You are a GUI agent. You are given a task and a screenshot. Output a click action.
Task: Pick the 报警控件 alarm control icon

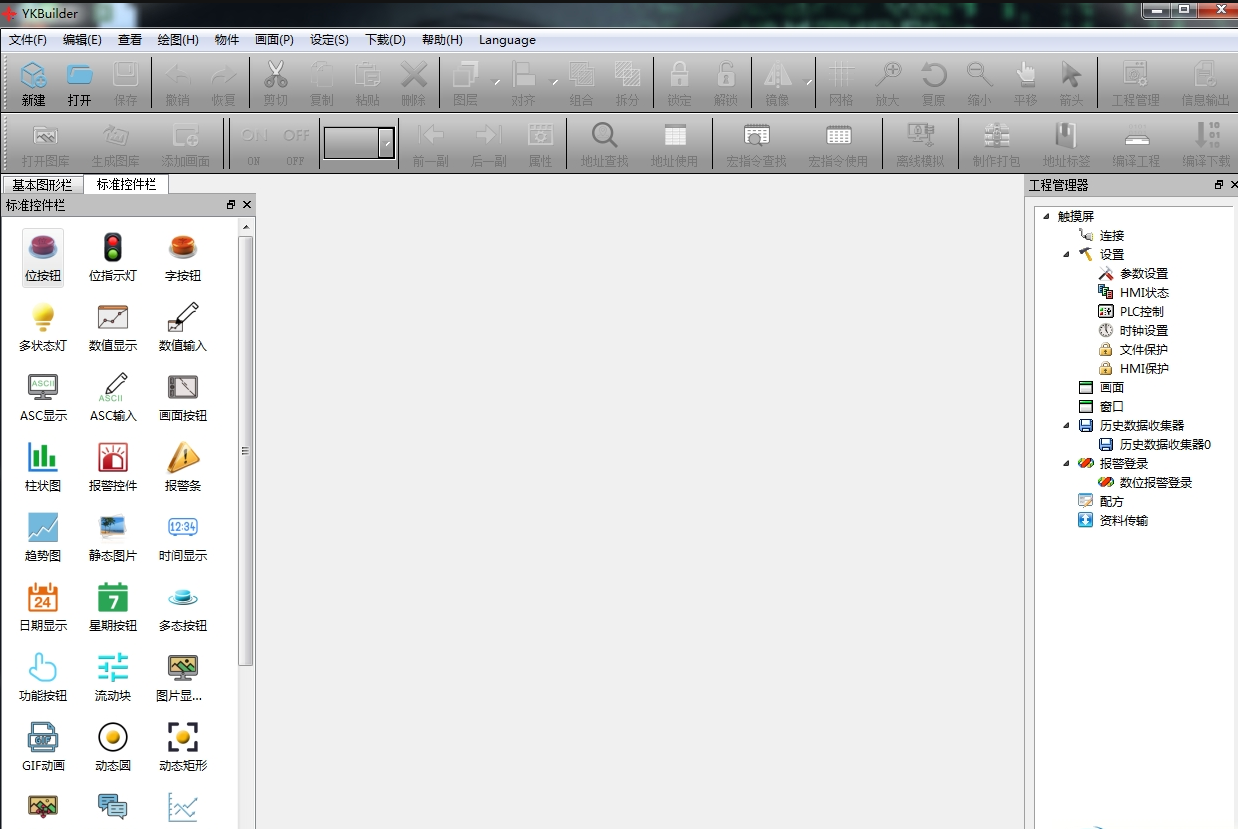pos(113,467)
